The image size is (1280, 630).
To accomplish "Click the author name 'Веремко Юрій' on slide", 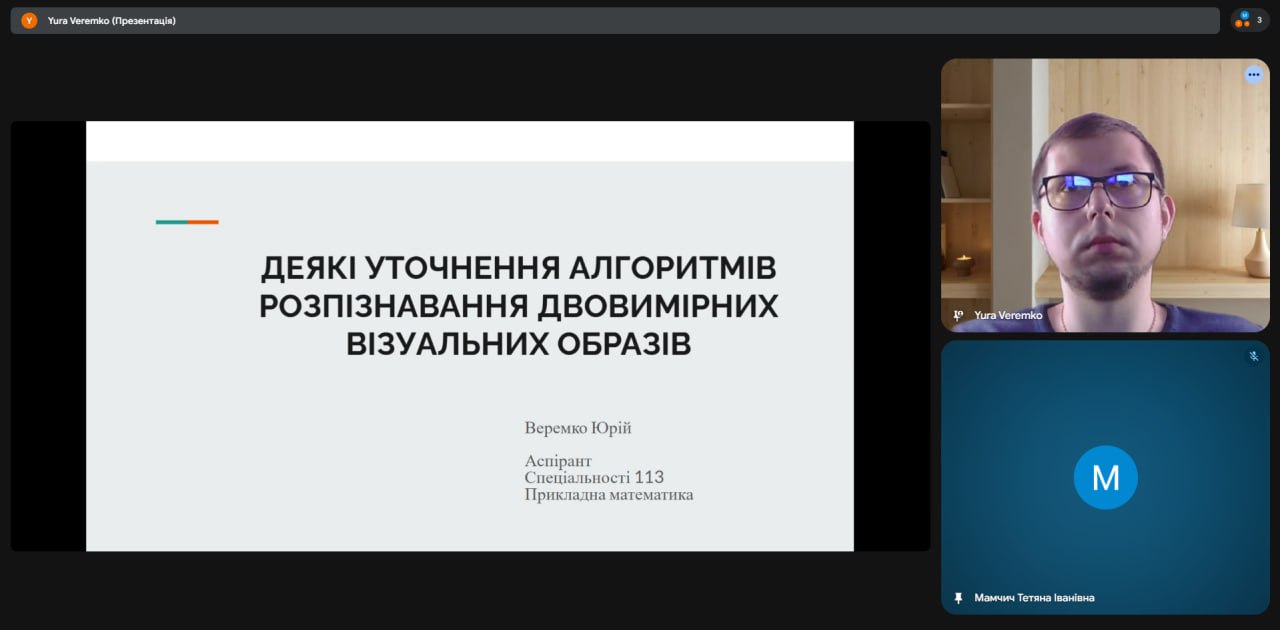I will (578, 428).
